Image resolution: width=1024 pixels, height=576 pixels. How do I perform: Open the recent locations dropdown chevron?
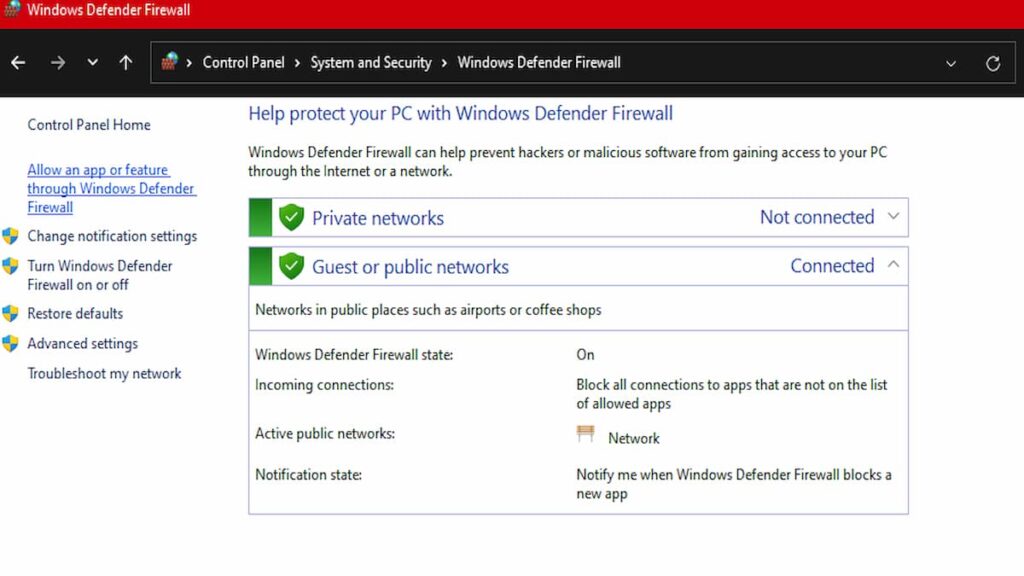[x=92, y=63]
